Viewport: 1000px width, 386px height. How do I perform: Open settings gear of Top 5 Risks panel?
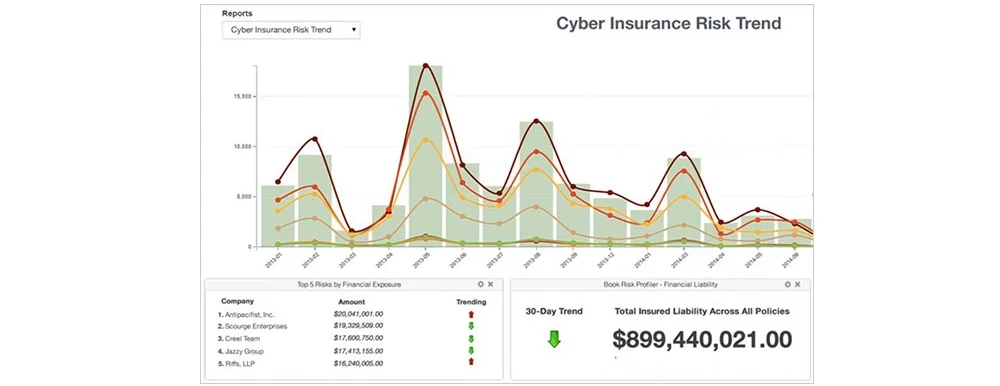click(481, 285)
